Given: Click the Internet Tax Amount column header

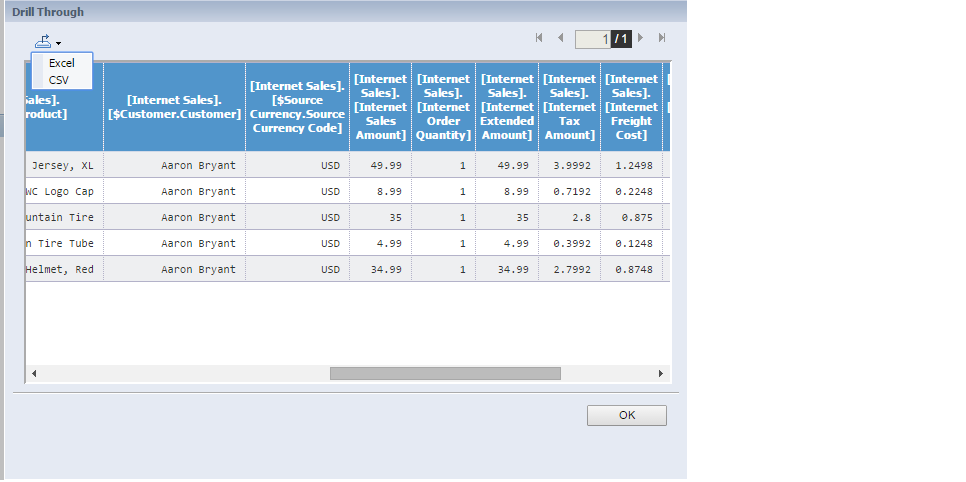Looking at the screenshot, I should click(569, 107).
